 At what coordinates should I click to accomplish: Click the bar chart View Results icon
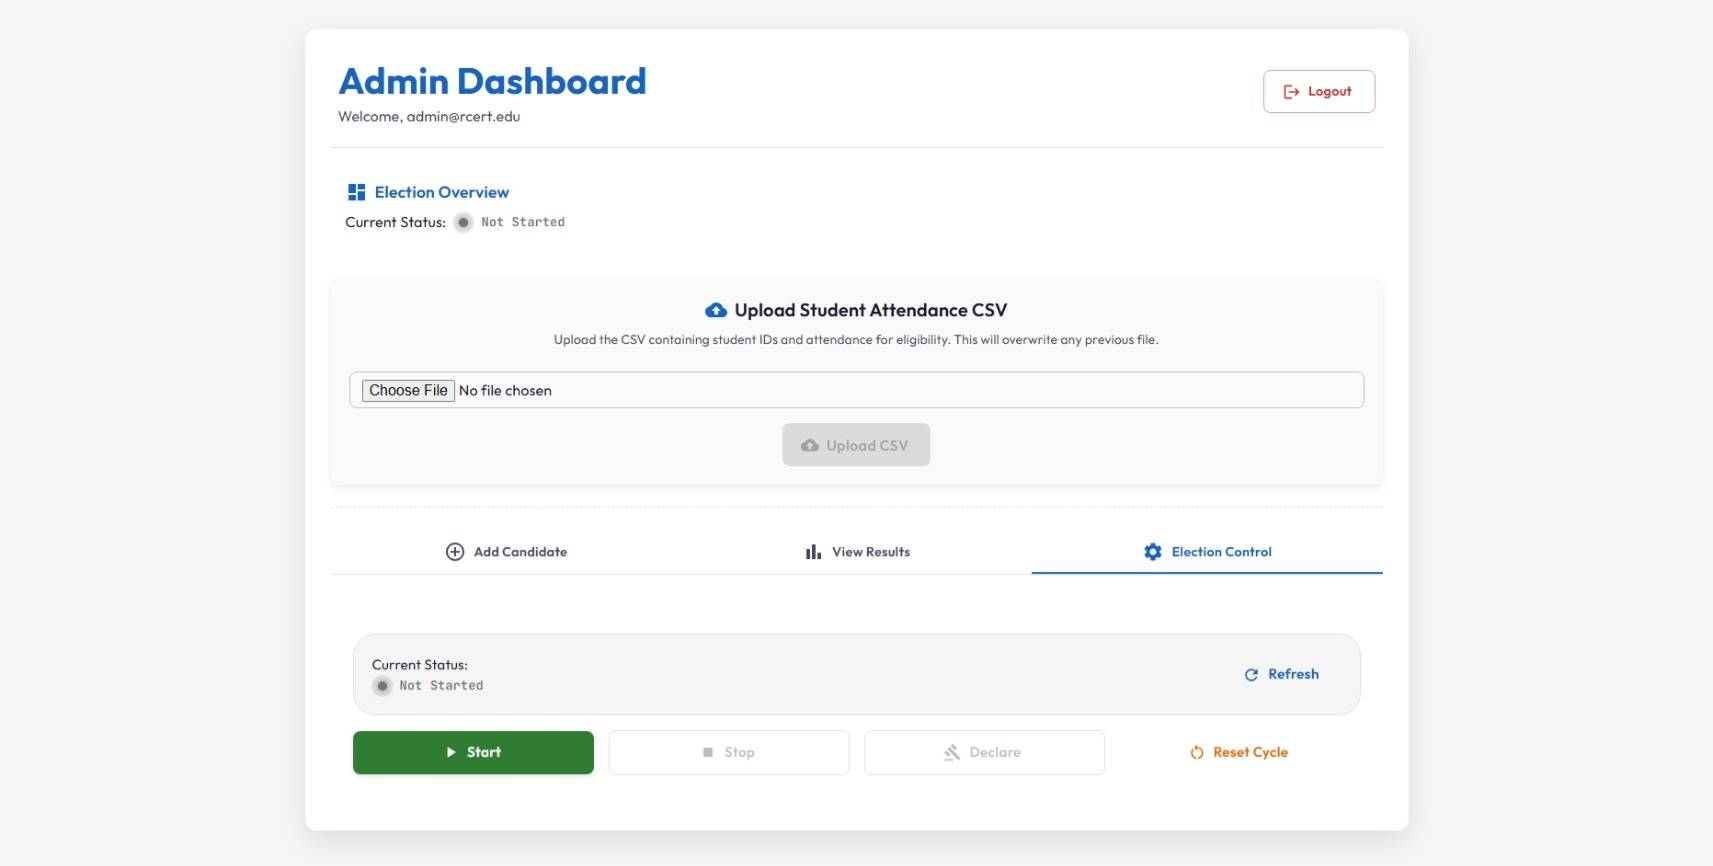pyautogui.click(x=813, y=552)
